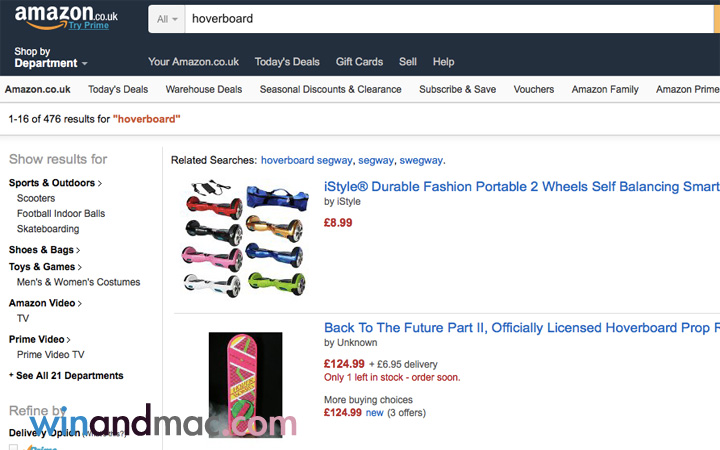This screenshot has width=720, height=450.
Task: Open the Back To The Future hoverboard image
Action: (245, 385)
